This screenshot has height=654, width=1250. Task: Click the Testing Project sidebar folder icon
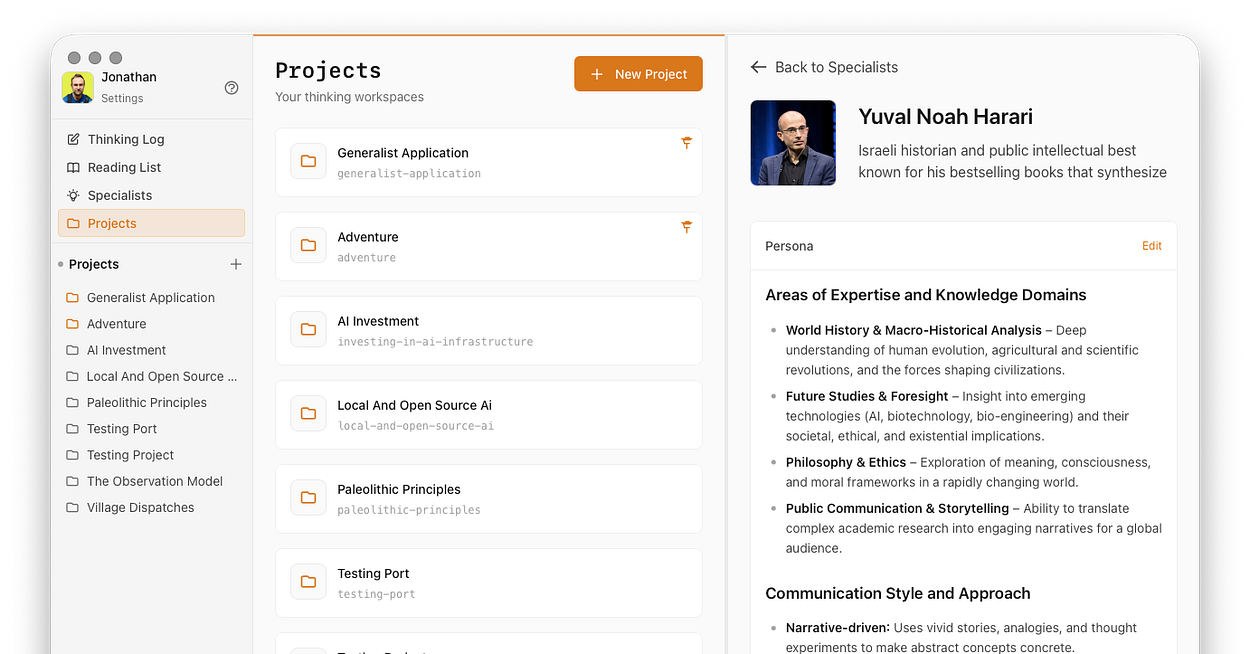coord(72,455)
